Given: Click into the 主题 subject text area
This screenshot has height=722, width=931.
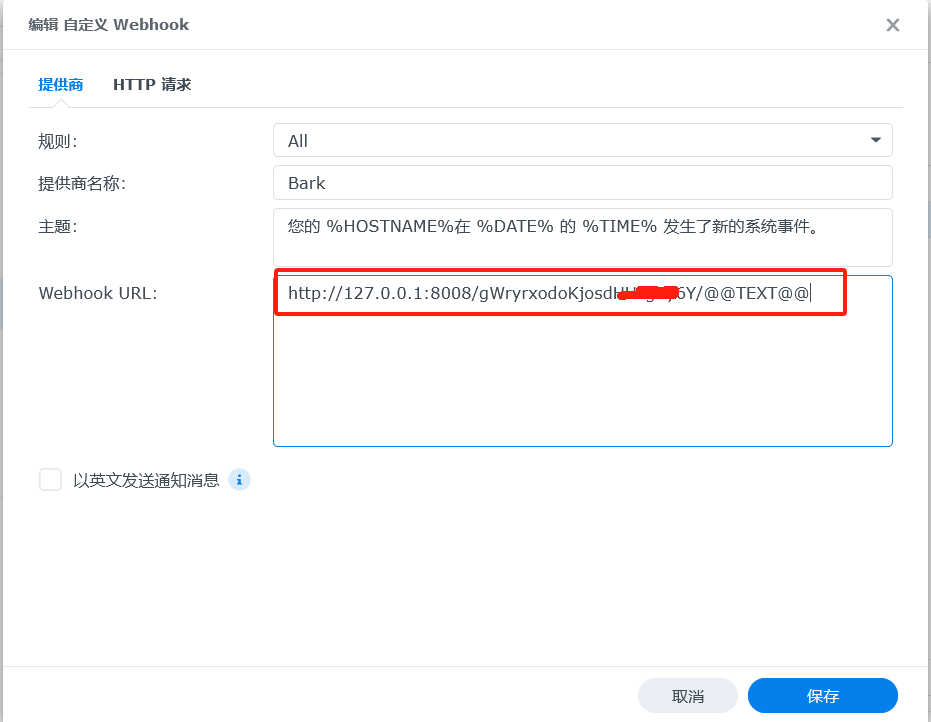Looking at the screenshot, I should click(582, 238).
